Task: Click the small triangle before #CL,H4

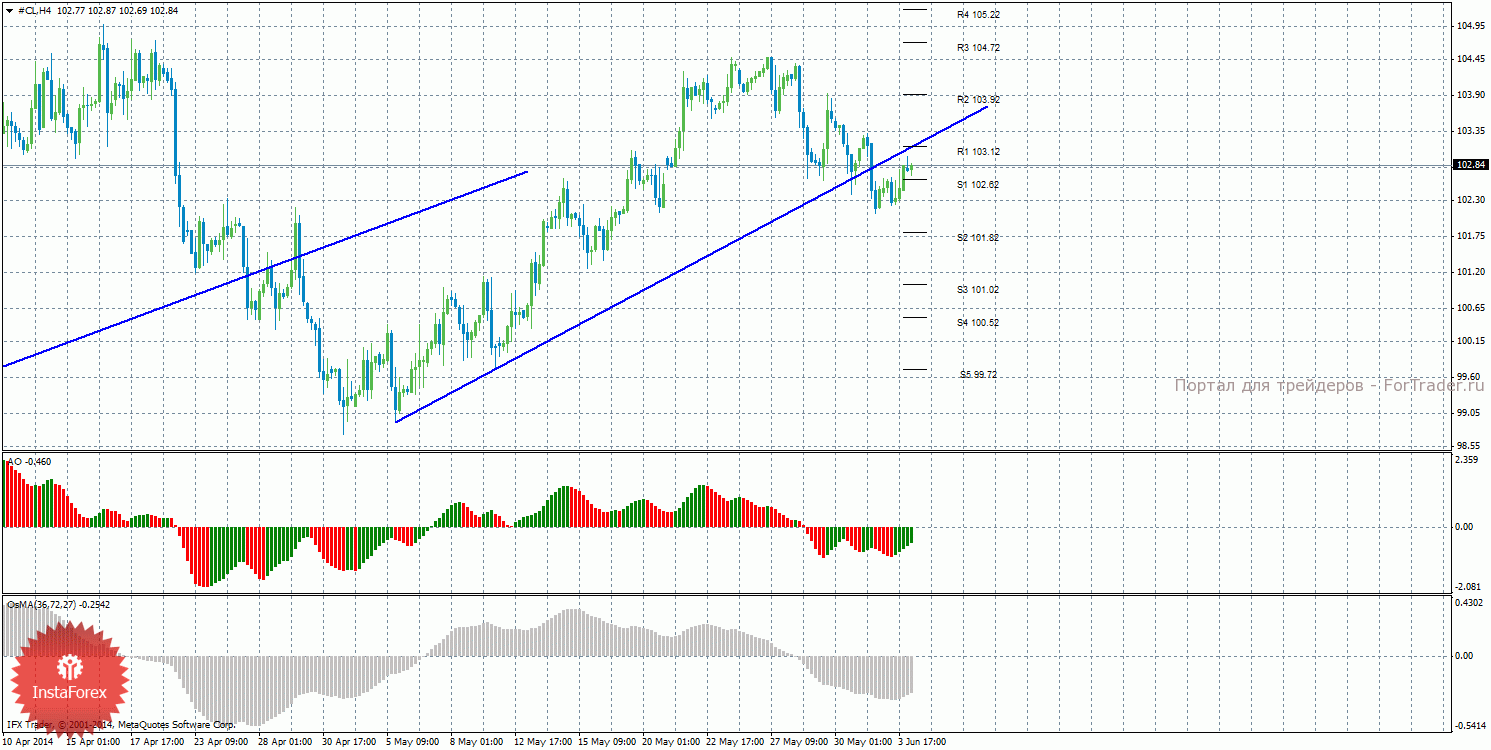Action: tap(11, 10)
